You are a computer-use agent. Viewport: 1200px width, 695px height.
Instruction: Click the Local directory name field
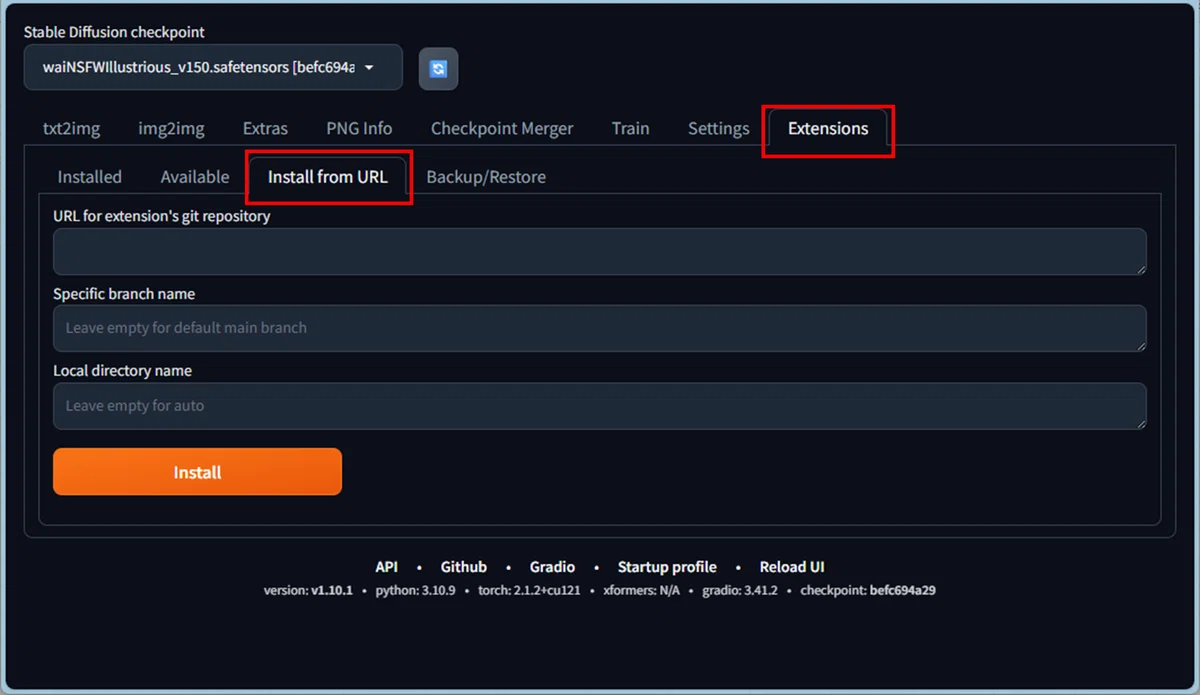point(600,406)
